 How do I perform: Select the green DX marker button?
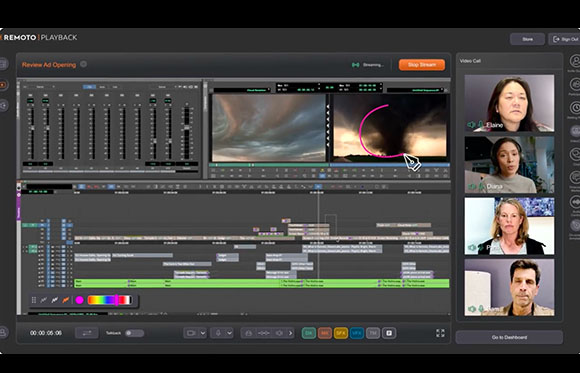click(308, 333)
